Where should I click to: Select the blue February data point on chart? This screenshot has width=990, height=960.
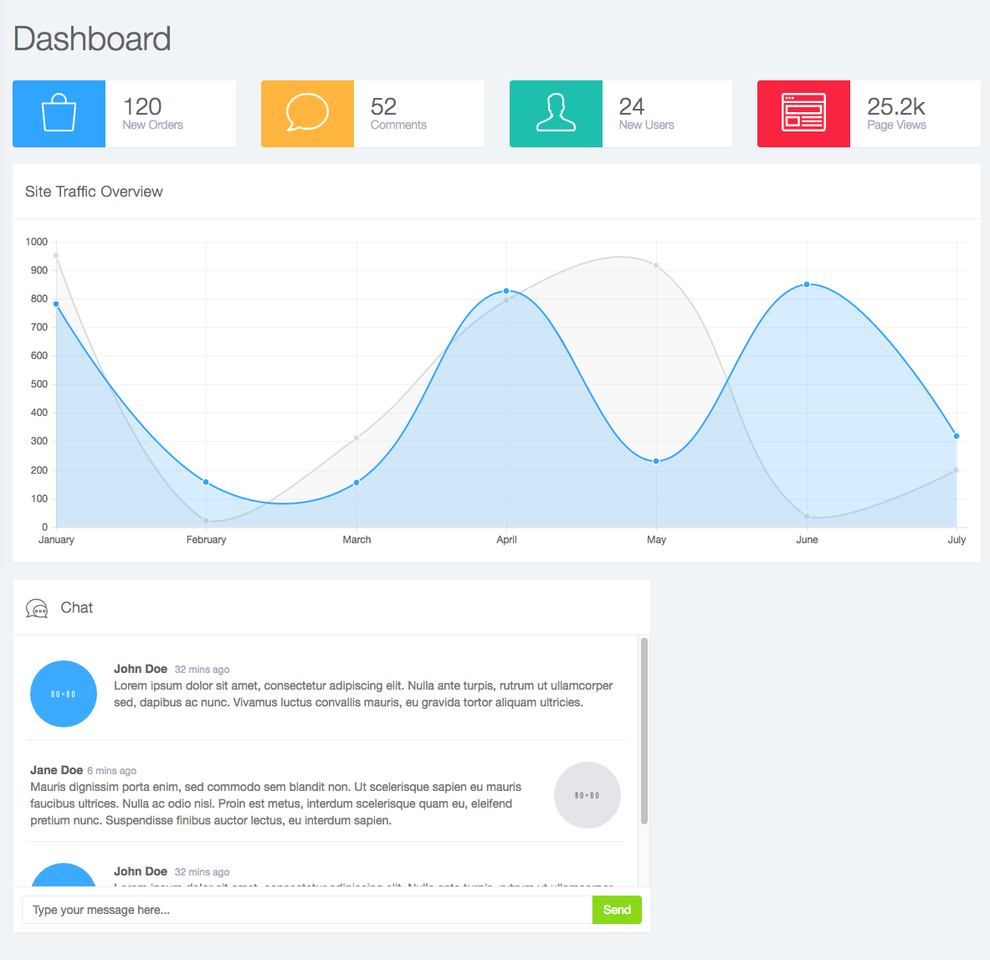206,482
